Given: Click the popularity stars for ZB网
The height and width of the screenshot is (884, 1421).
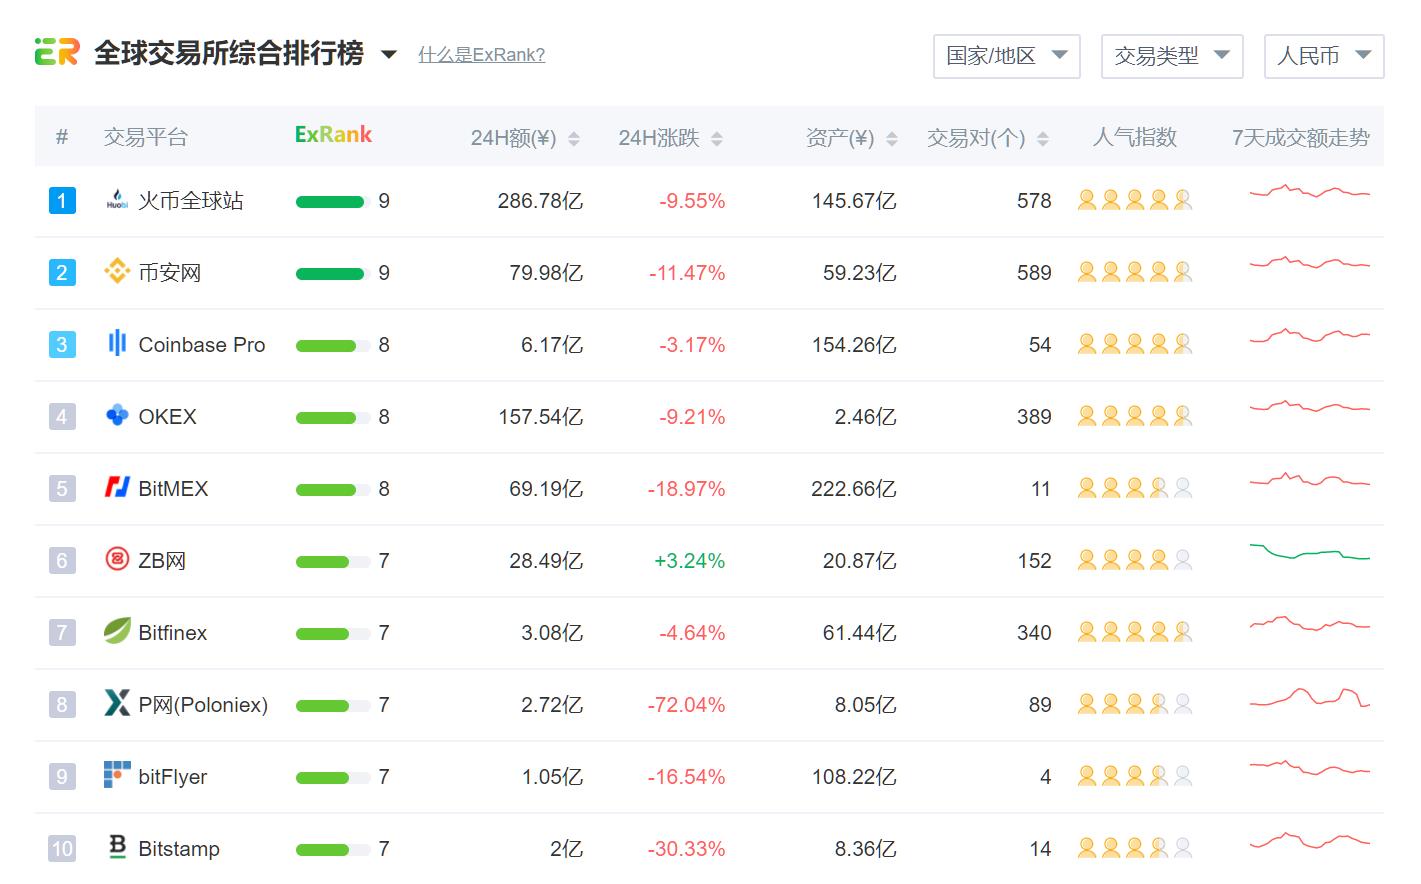Looking at the screenshot, I should pos(1135,560).
